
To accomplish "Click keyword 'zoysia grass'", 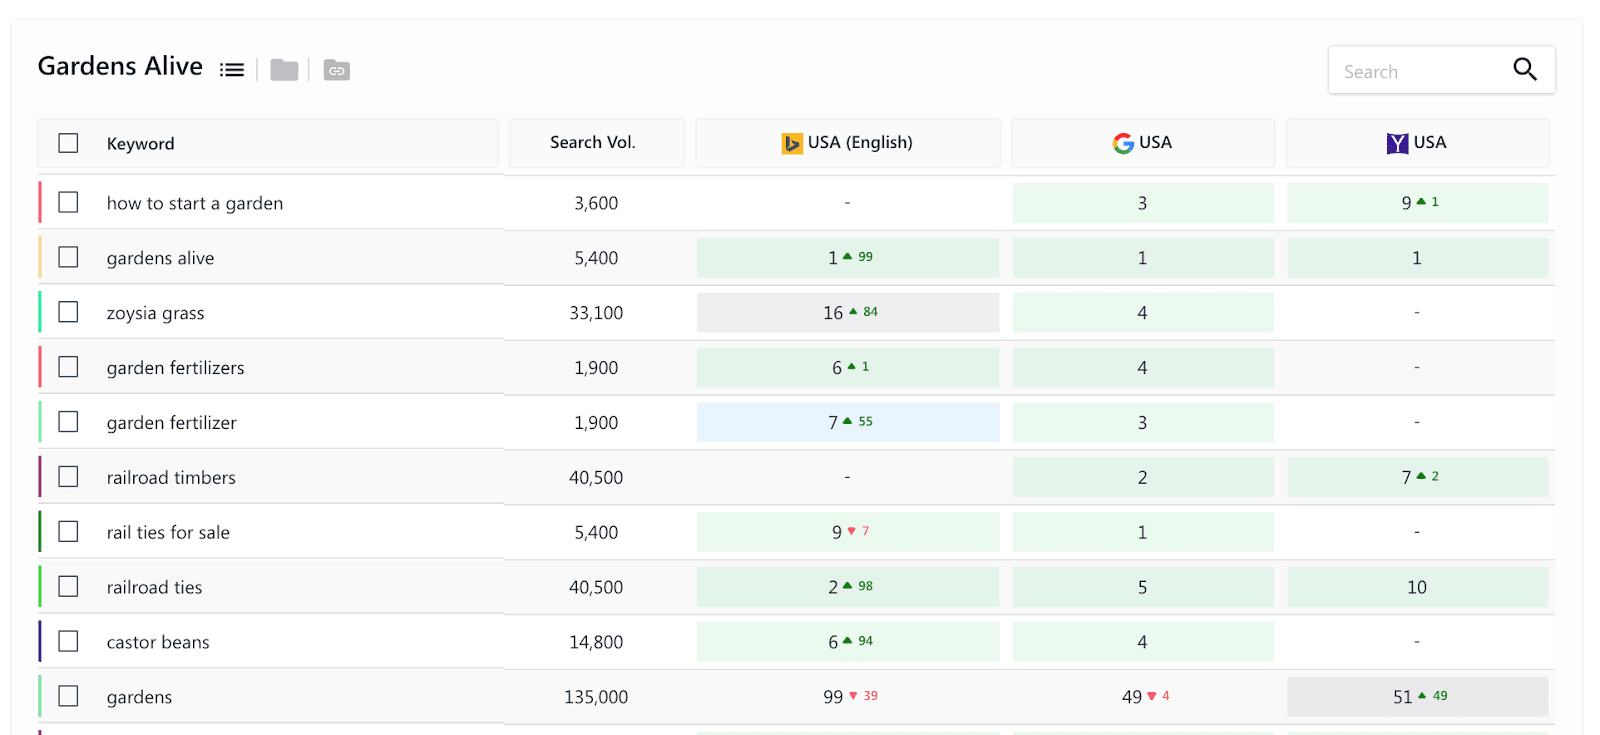I will [x=155, y=313].
